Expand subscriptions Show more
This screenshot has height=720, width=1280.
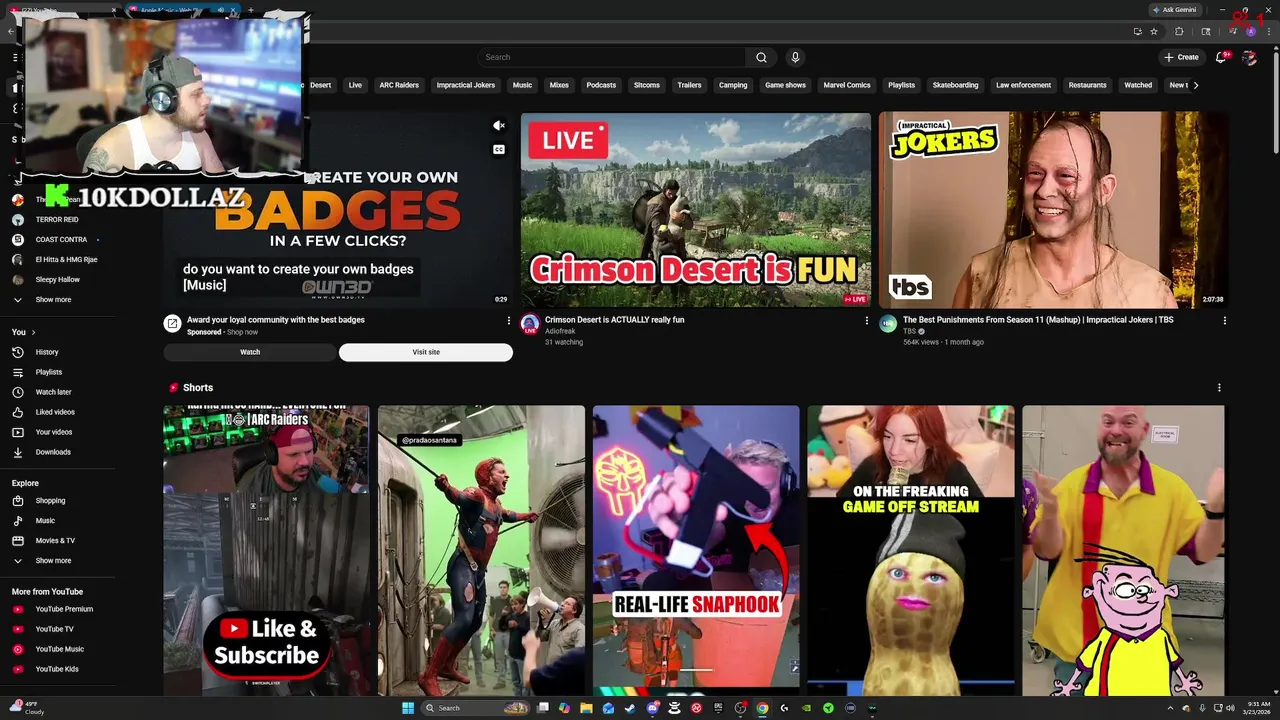53,300
